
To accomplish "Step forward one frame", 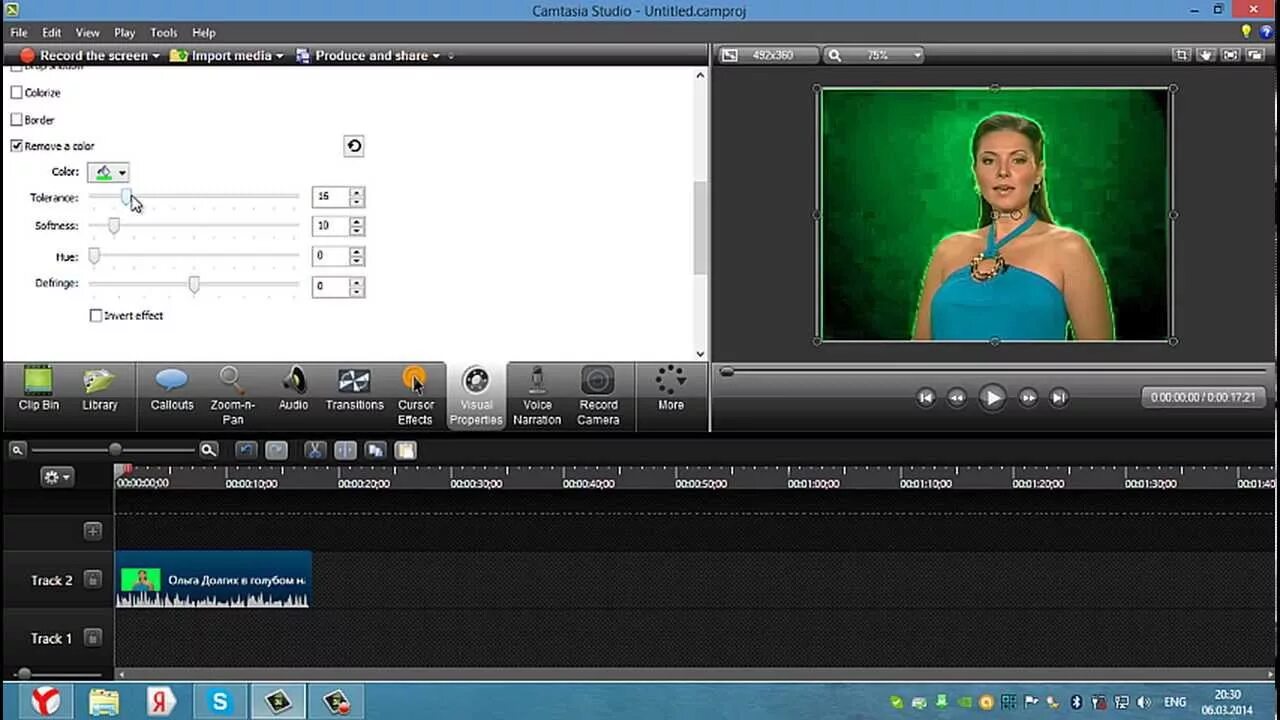I will pos(1028,397).
